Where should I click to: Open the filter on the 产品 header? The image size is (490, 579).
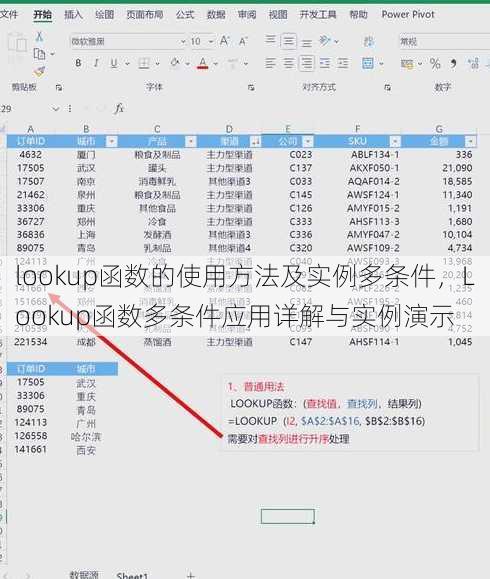click(191, 141)
